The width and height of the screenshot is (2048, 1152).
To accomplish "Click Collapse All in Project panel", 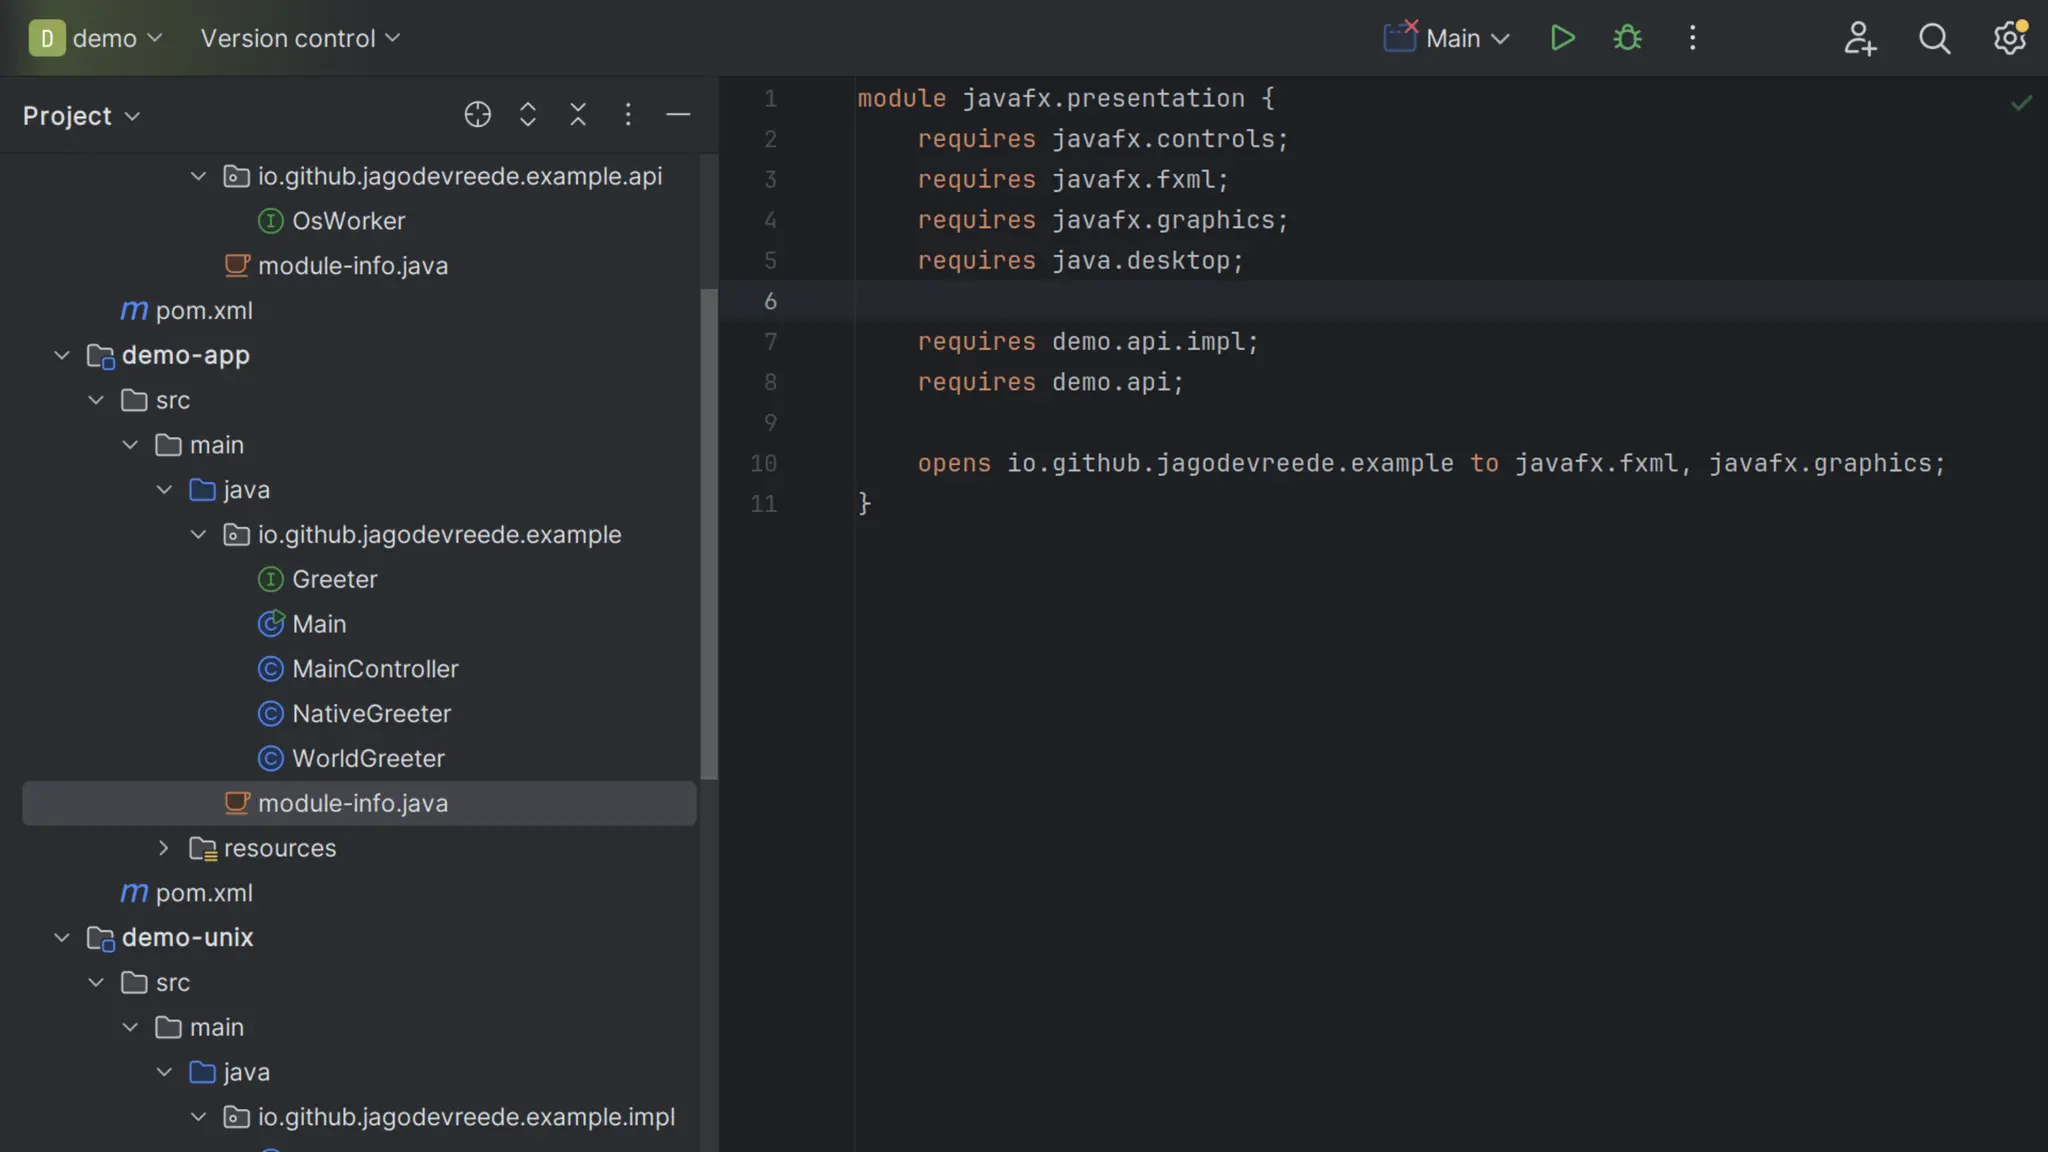I will pyautogui.click(x=578, y=115).
